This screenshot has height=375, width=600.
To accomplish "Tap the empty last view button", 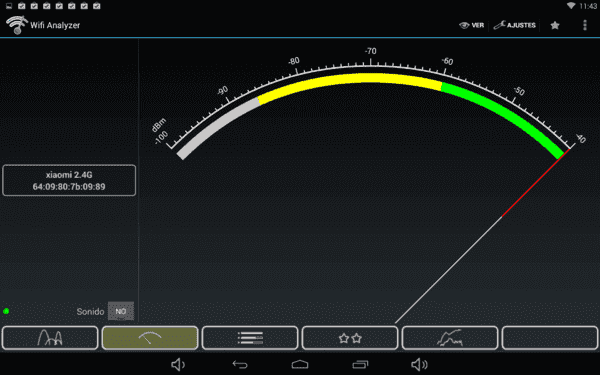I will (550, 338).
